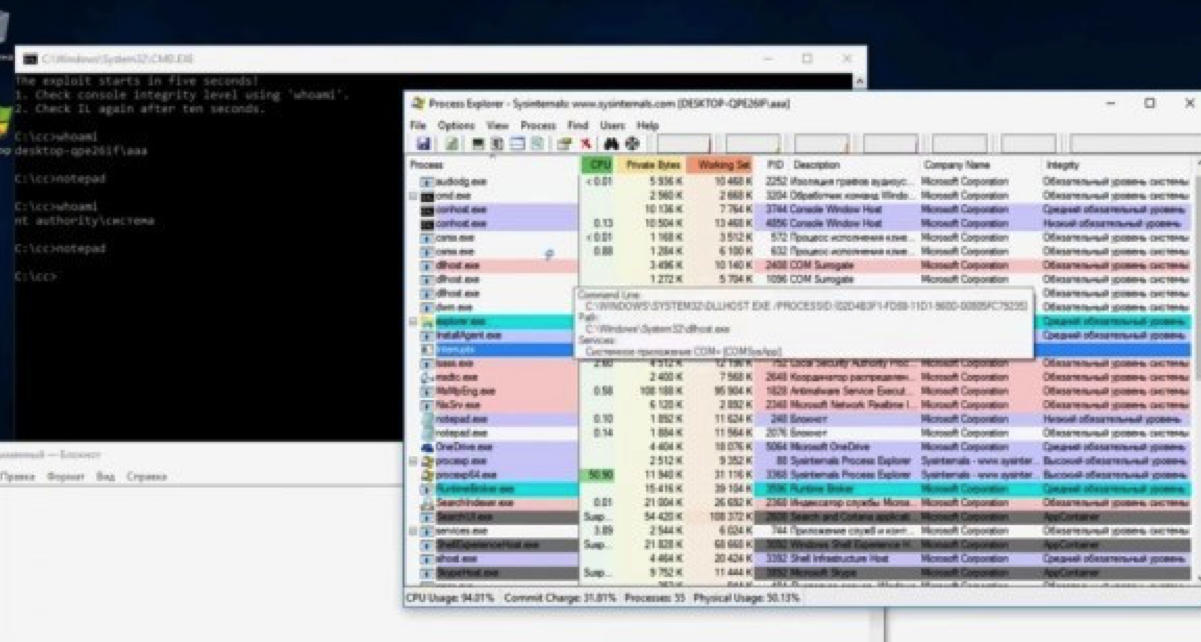The image size is (1201, 642).
Task: Click the vertical scrollbar in Process Explorer
Action: (1196, 370)
